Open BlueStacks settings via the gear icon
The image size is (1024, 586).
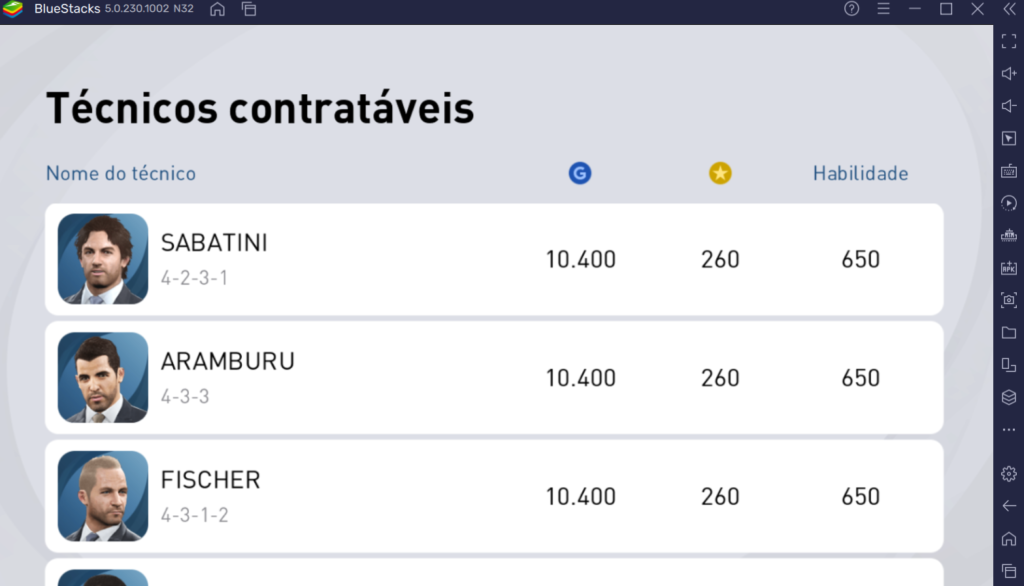click(x=1008, y=472)
